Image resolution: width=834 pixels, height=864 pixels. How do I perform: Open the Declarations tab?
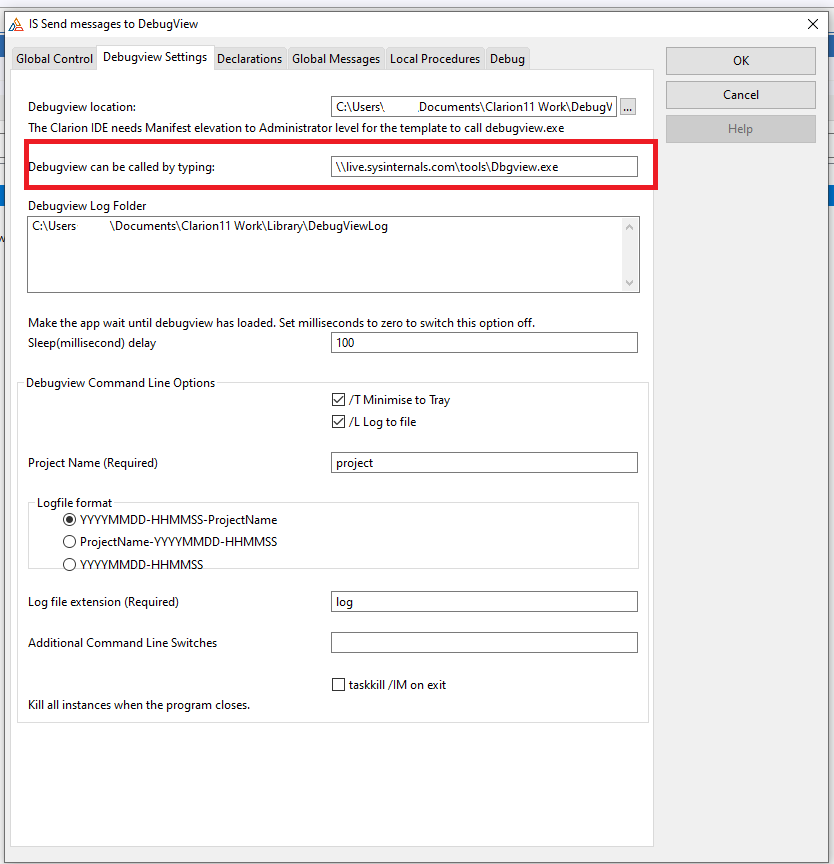coord(249,59)
